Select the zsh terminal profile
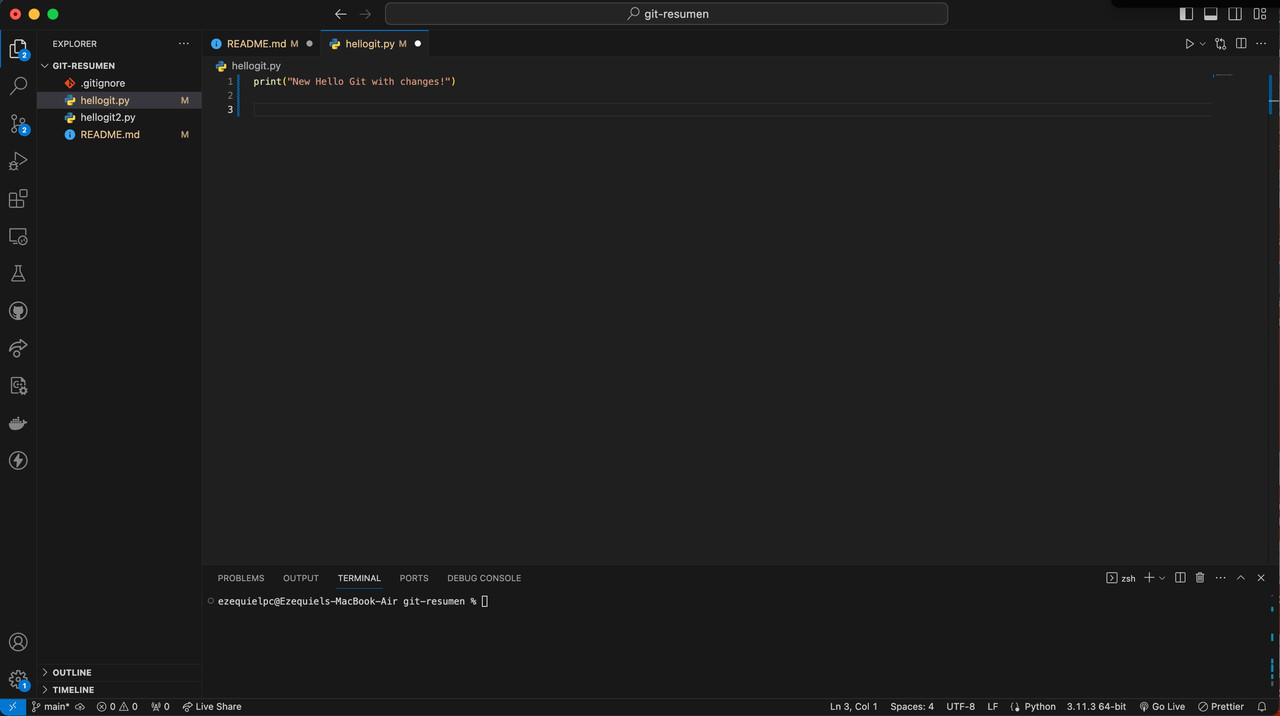 point(1121,578)
